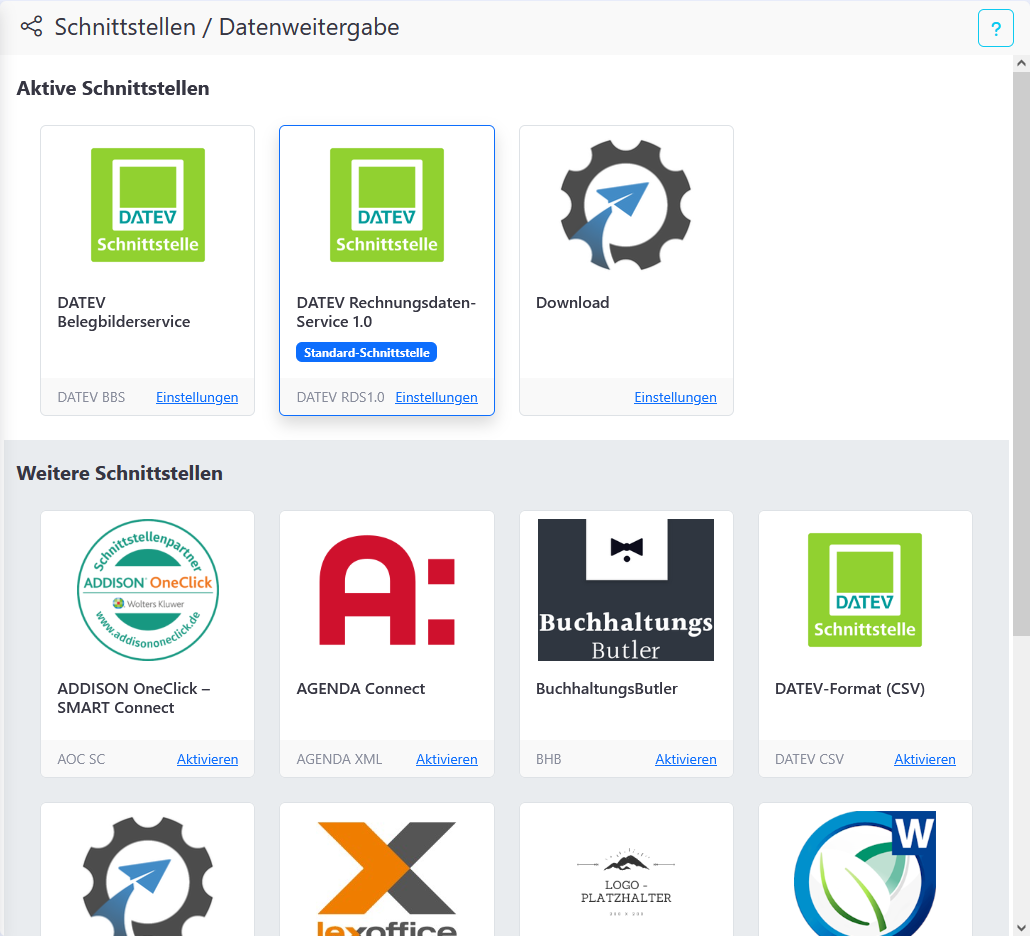Click the help question mark button
Screen dimensions: 1030x936
(995, 28)
